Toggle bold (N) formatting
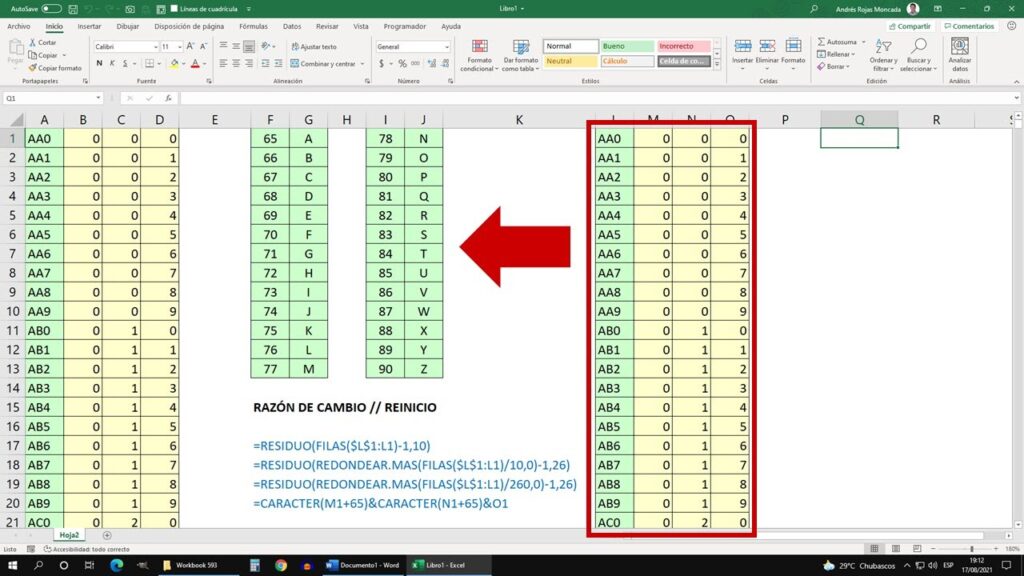 (x=99, y=64)
